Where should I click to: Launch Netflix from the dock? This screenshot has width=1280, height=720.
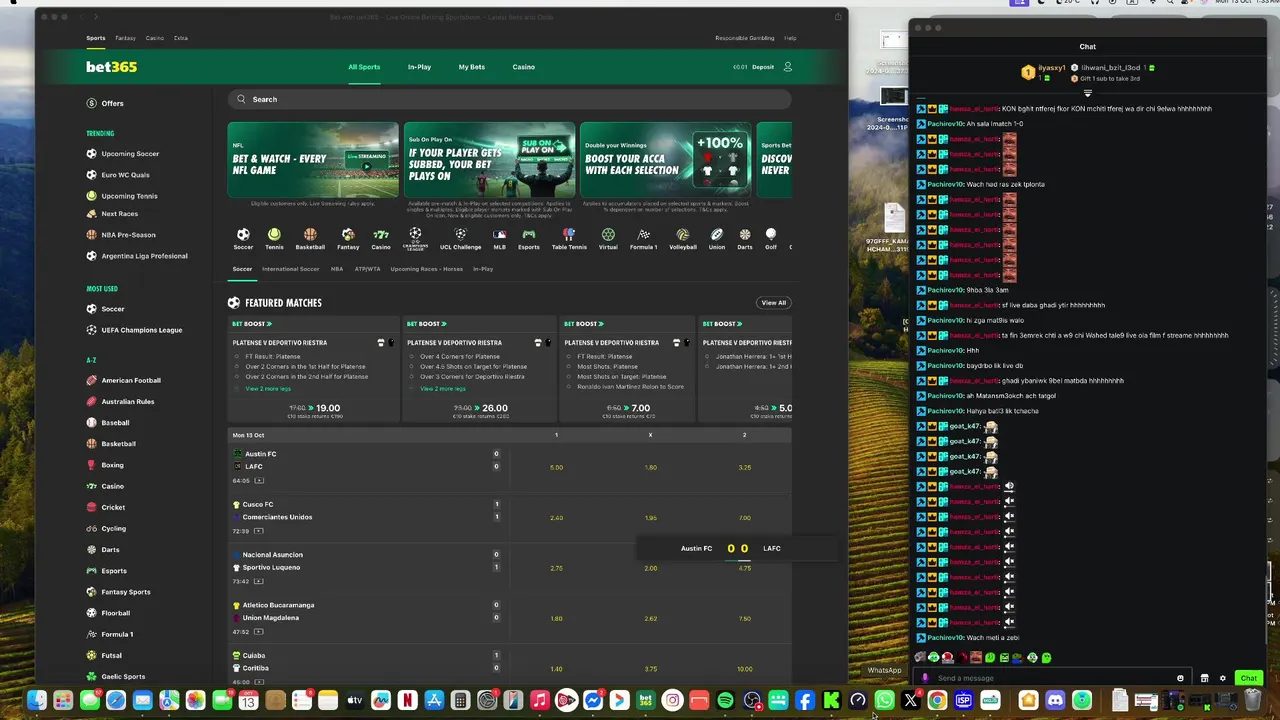[x=407, y=701]
